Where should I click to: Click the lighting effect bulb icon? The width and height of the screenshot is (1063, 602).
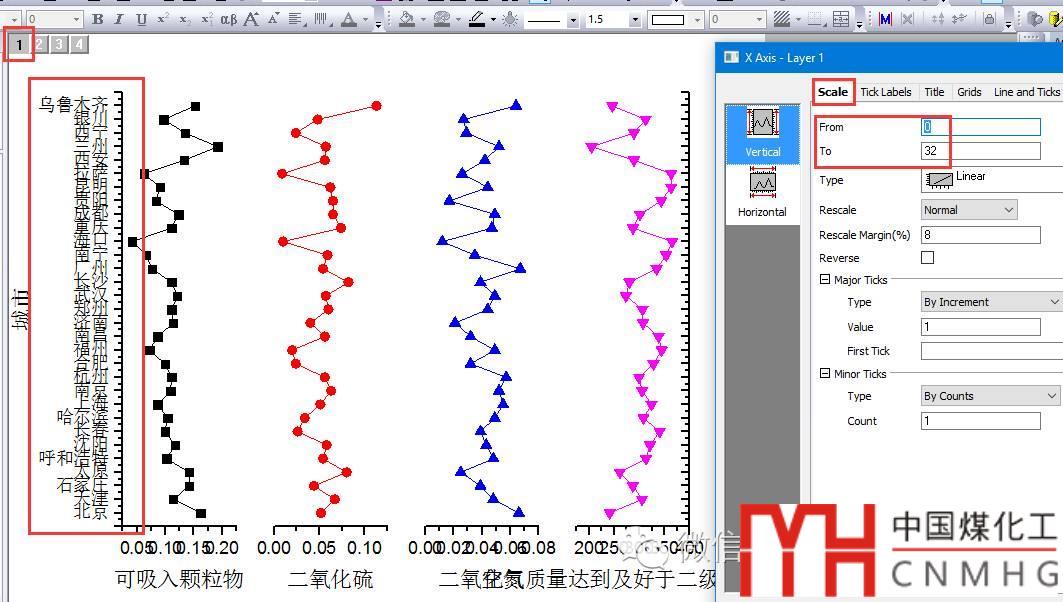pos(510,19)
